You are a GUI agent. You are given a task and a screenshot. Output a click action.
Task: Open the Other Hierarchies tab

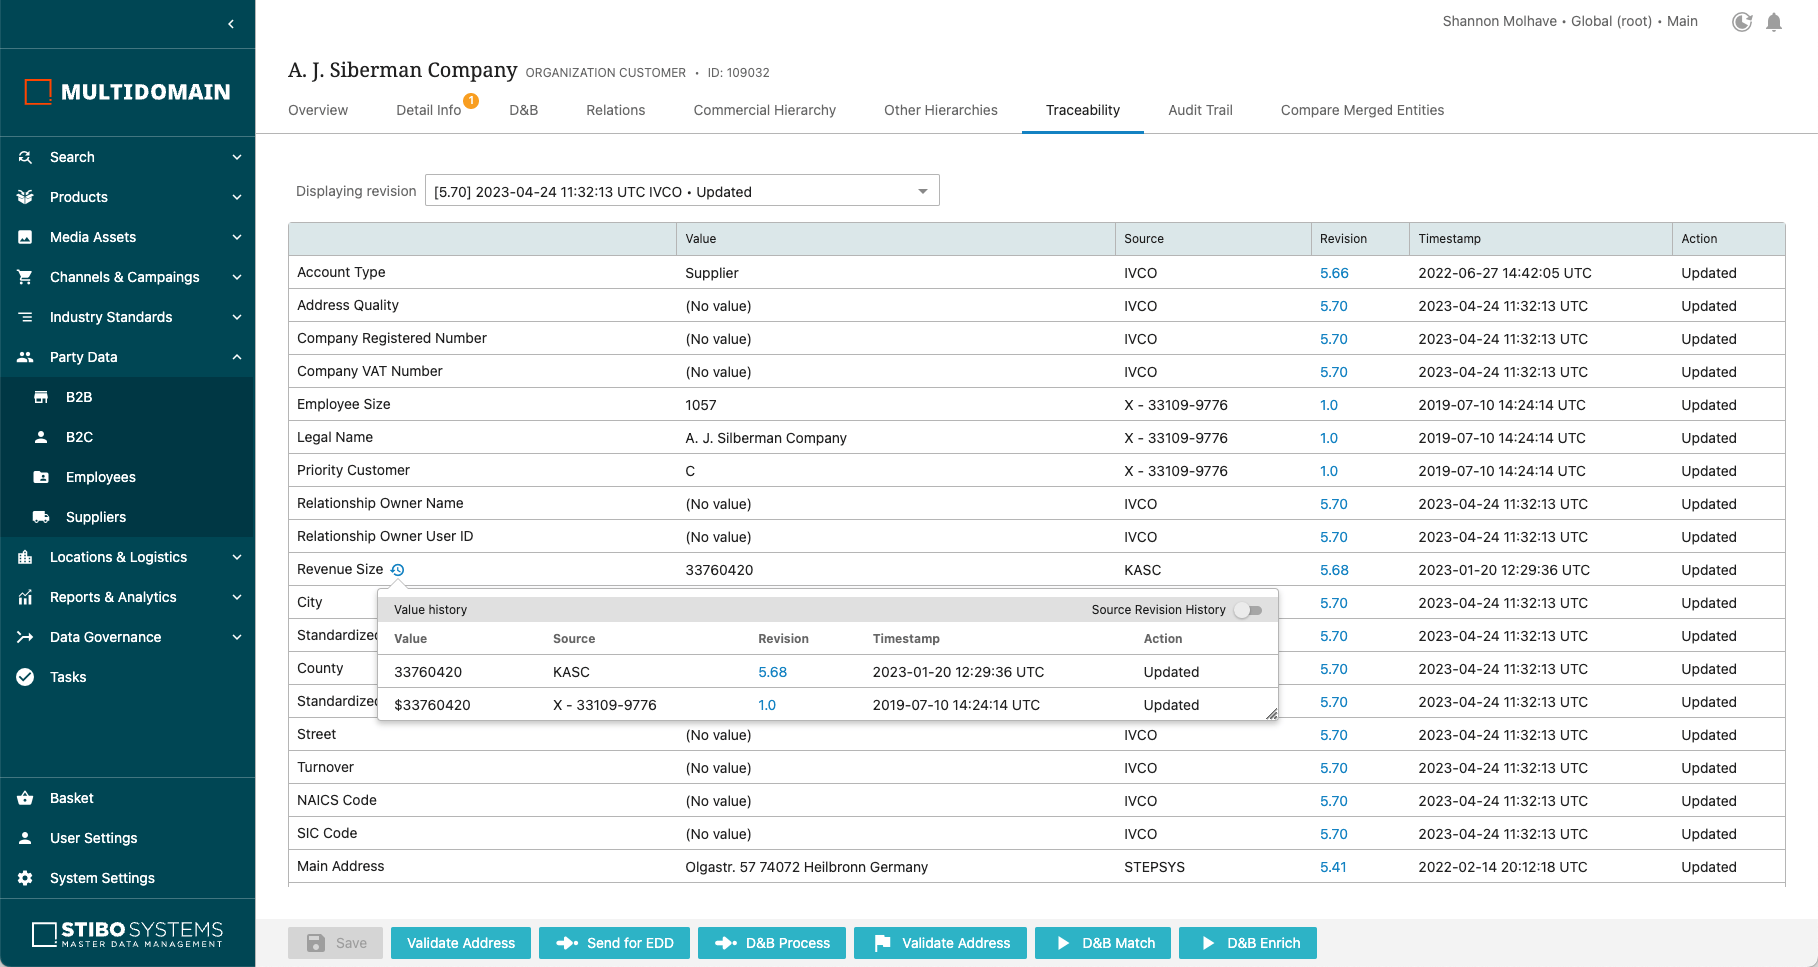tap(941, 110)
